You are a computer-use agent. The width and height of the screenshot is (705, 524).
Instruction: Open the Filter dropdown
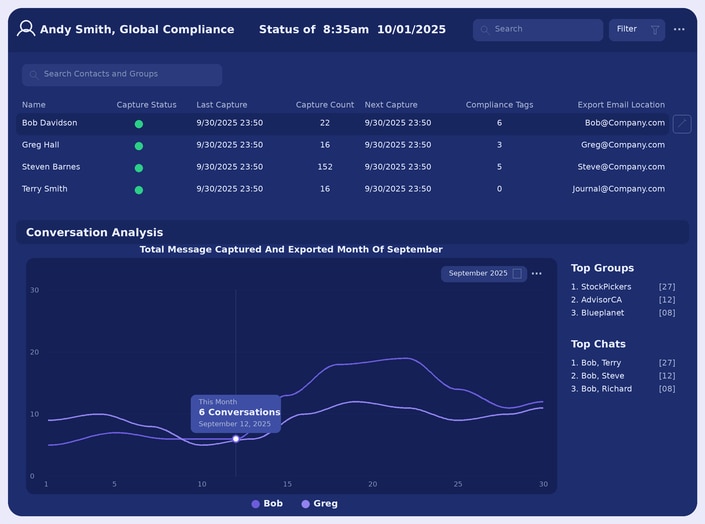(x=637, y=30)
